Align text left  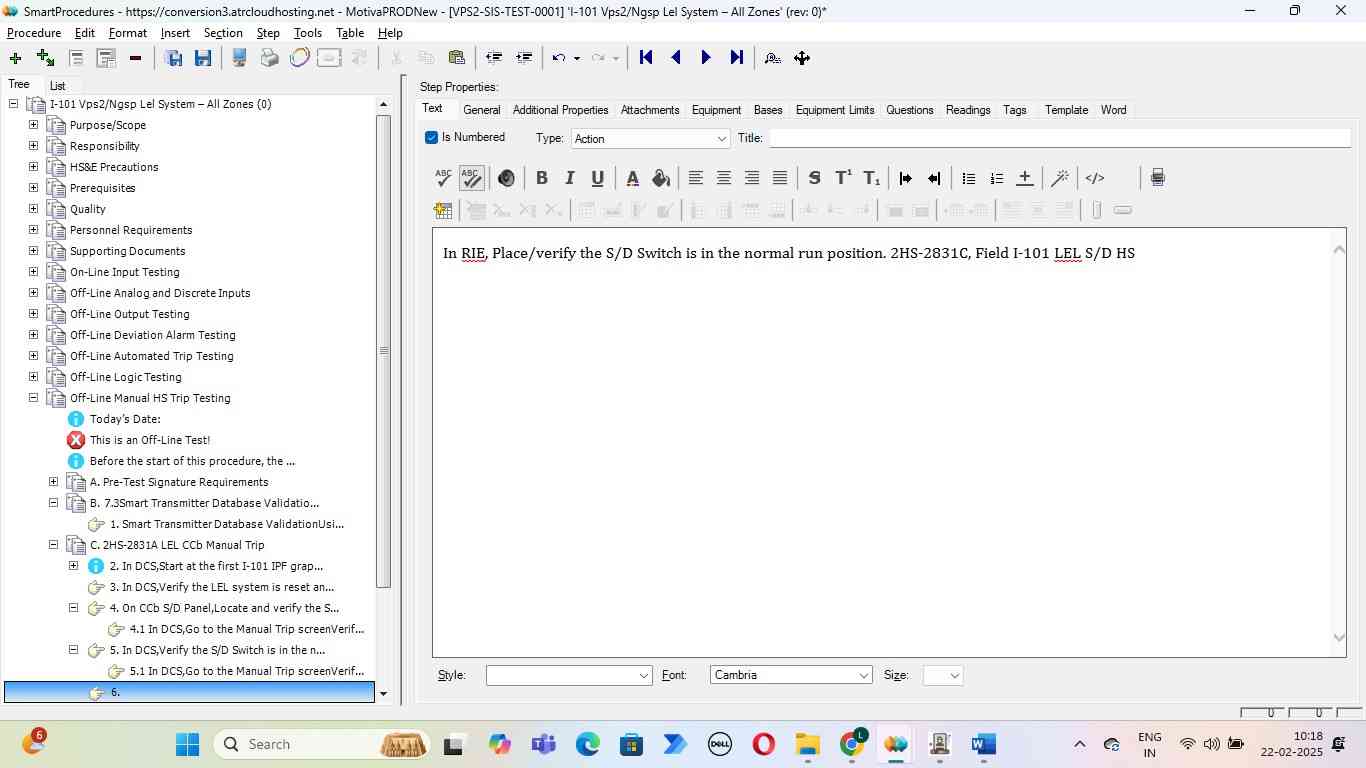[695, 178]
